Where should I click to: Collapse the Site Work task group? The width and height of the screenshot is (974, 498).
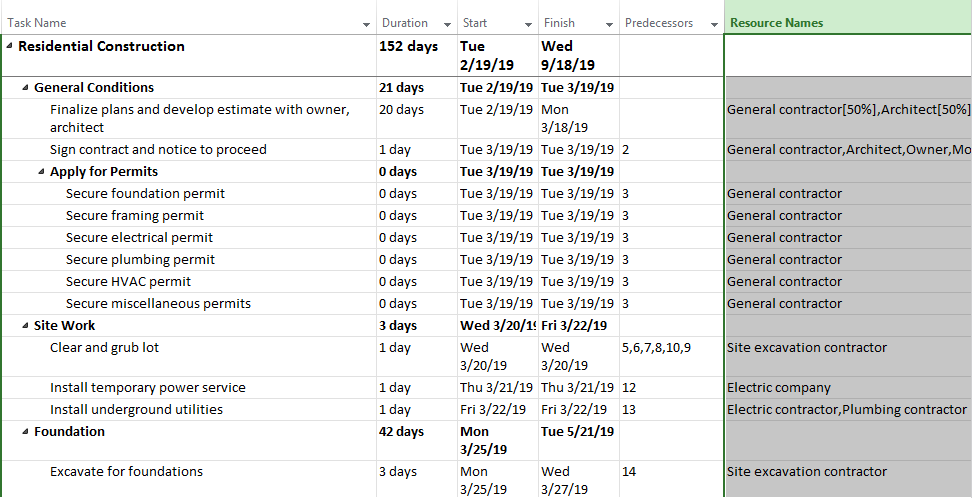click(x=26, y=326)
